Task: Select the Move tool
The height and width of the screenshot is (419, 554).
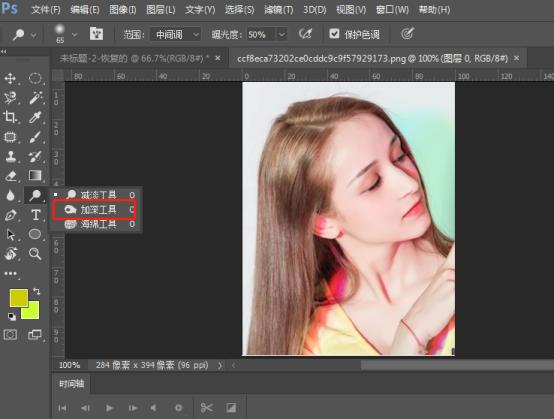Action: (10, 78)
